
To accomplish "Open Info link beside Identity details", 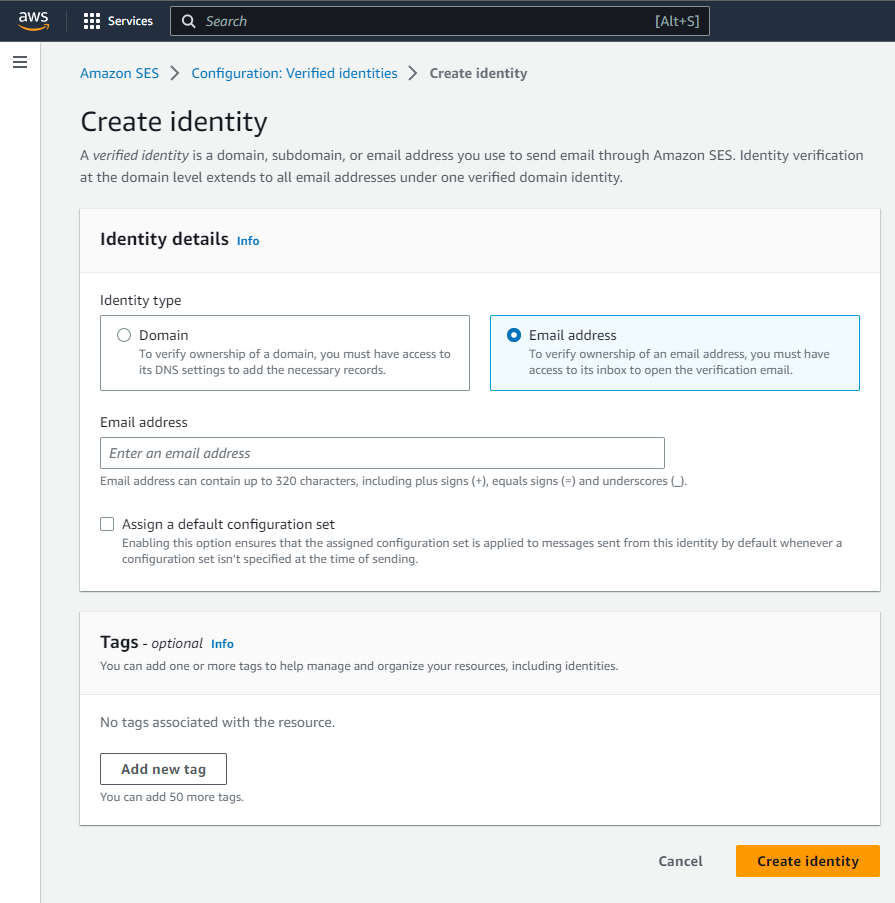I will point(248,241).
